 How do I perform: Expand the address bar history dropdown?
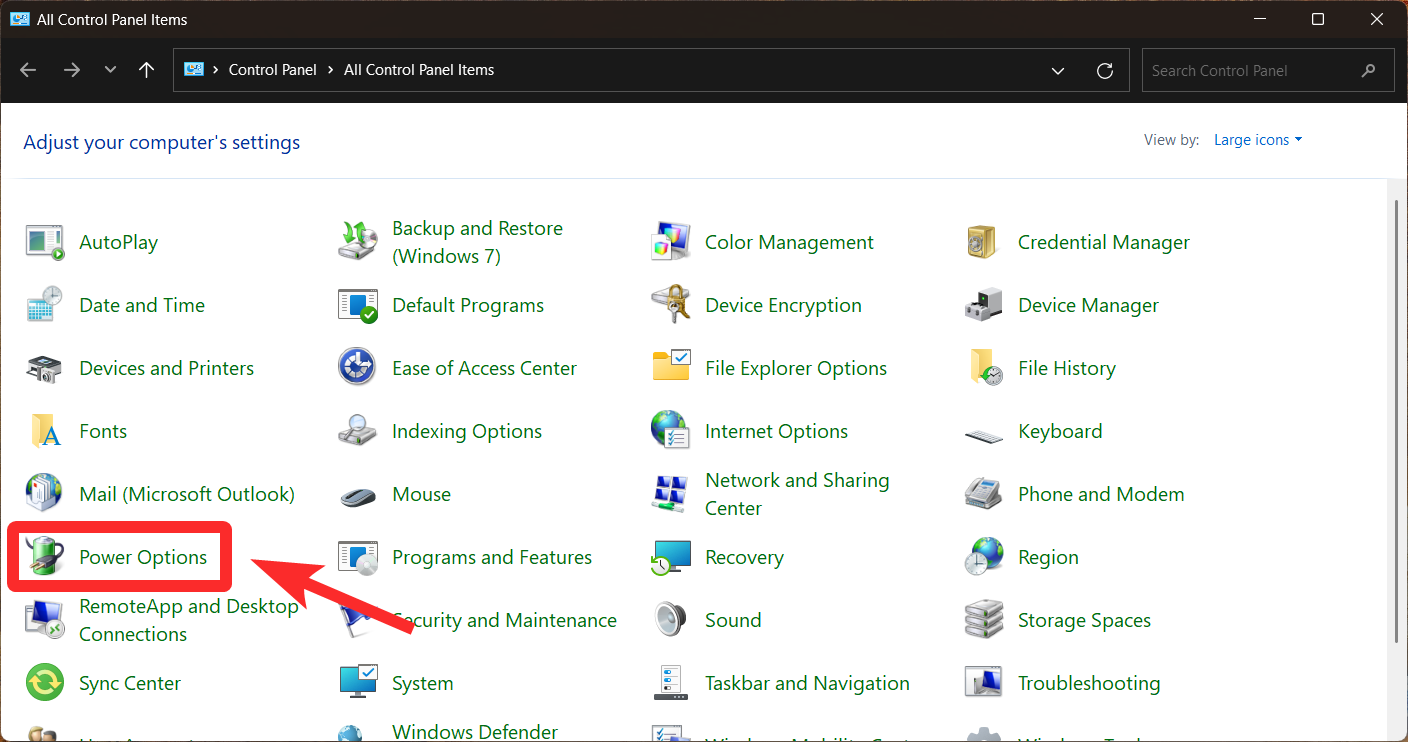pos(1058,70)
